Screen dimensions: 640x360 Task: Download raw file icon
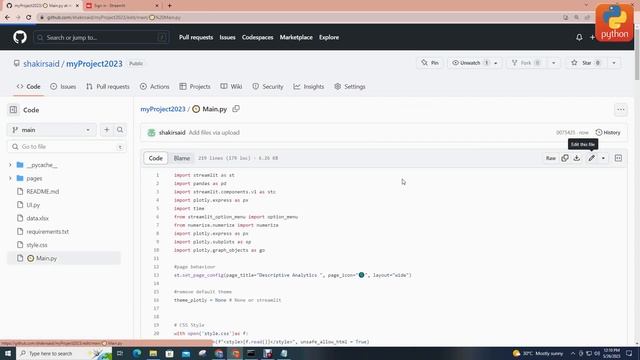[577, 158]
